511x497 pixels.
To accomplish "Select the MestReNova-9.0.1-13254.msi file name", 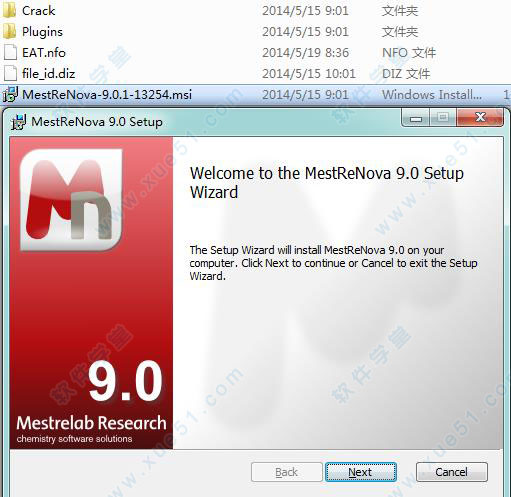I will point(107,95).
